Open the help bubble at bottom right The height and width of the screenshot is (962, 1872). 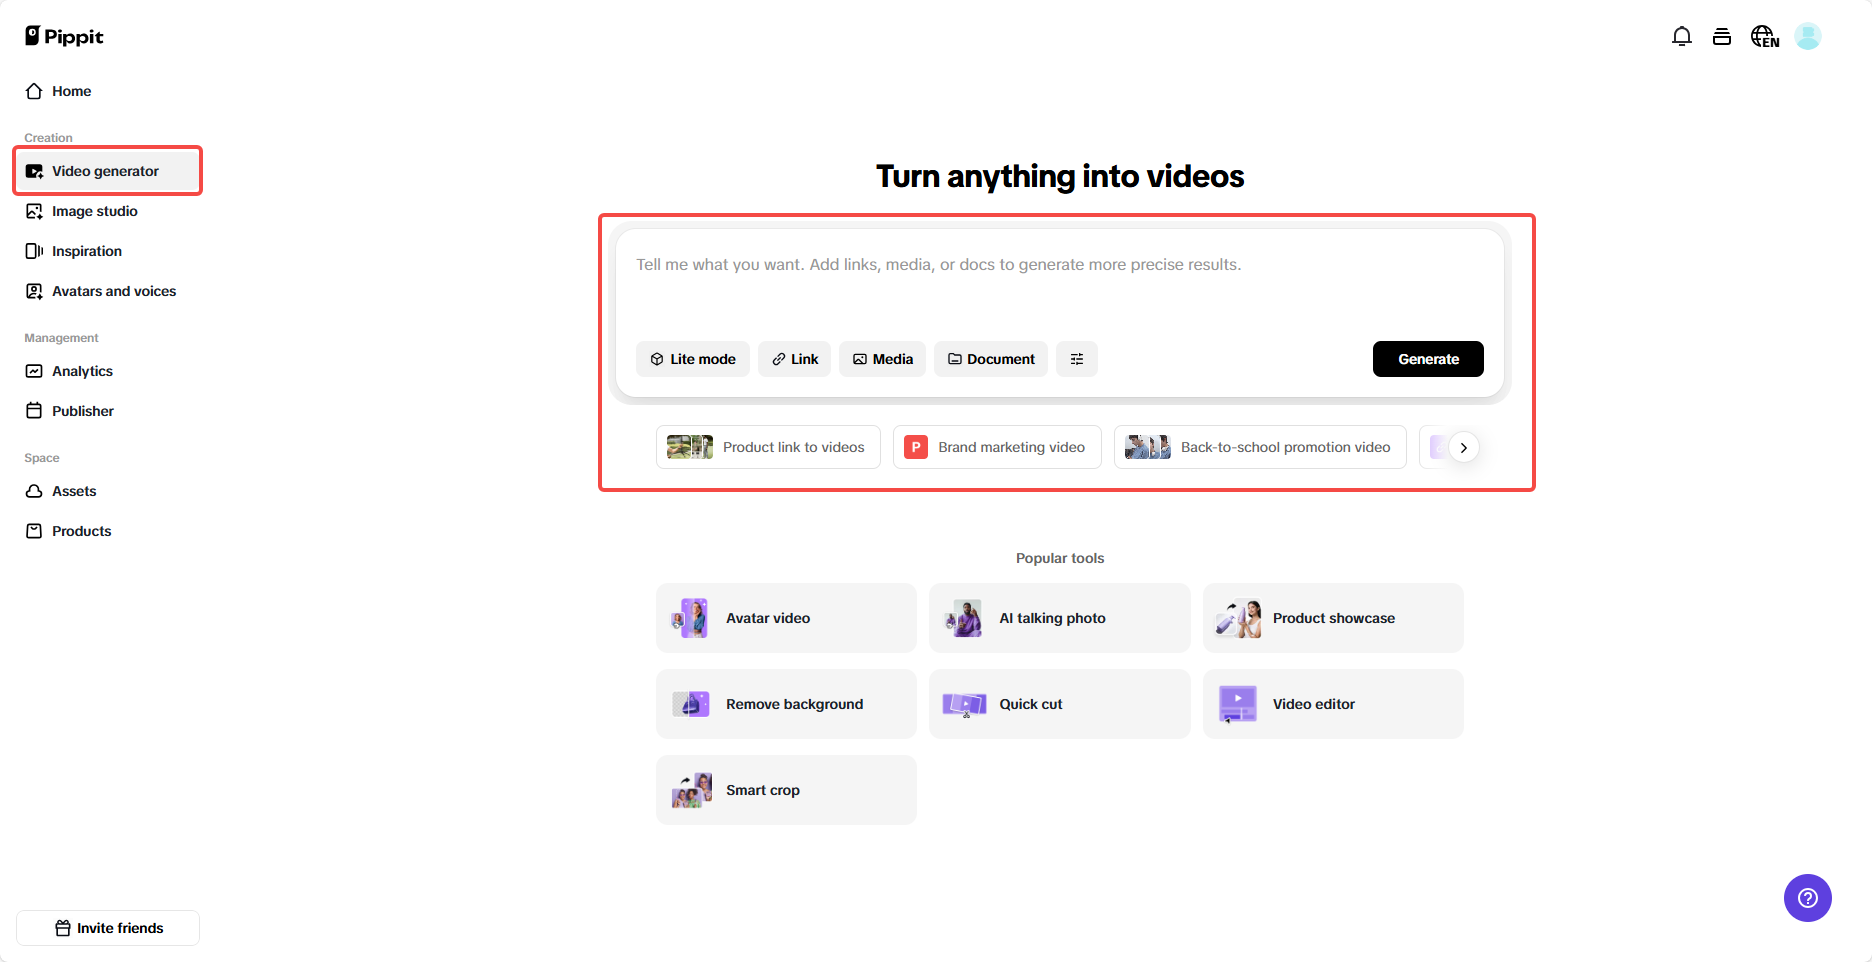point(1807,898)
